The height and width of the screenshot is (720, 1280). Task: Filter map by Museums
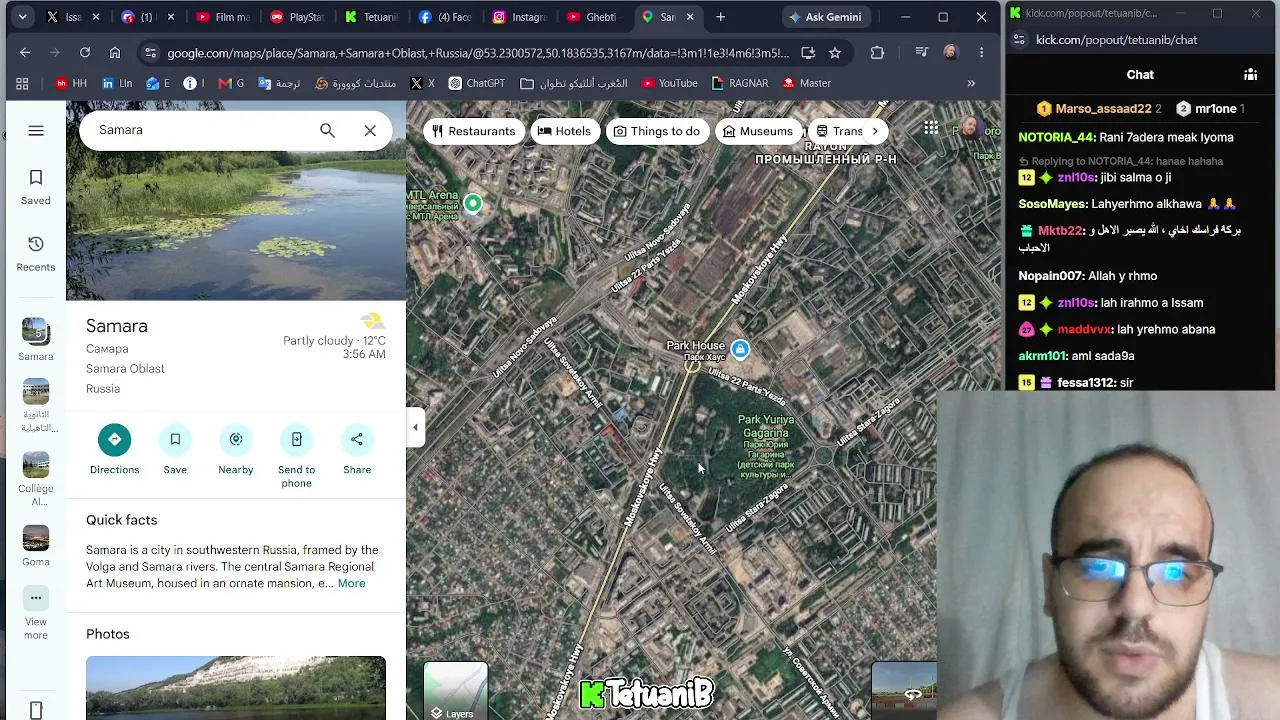coord(757,131)
